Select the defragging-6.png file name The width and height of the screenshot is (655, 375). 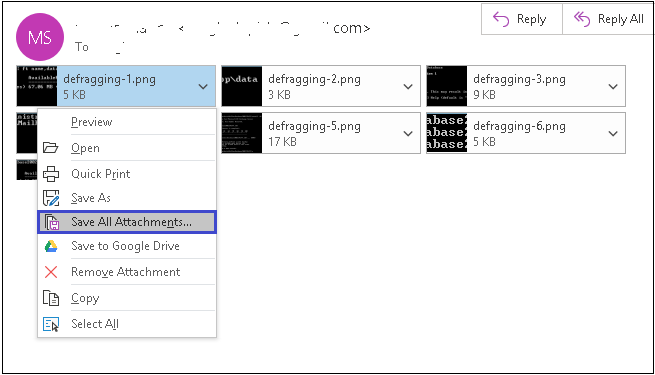519,126
